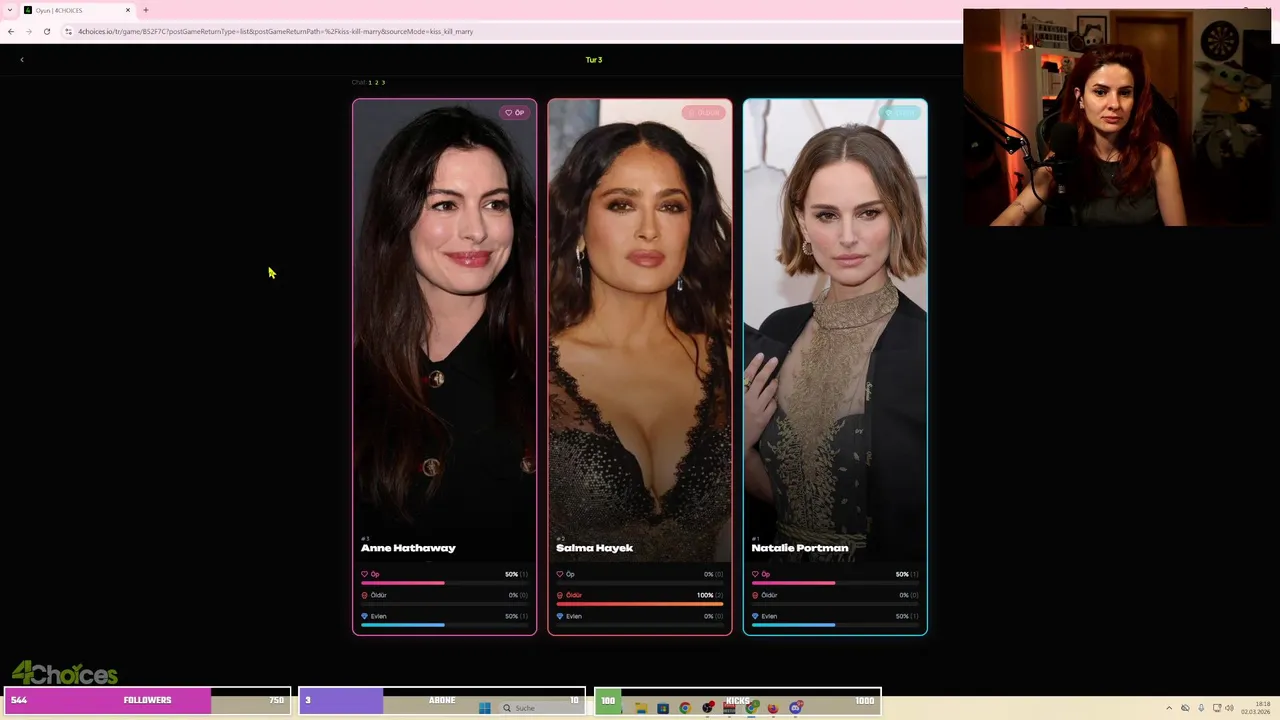Open Google Chrome from the taskbar
The width and height of the screenshot is (1280, 720).
[685, 708]
